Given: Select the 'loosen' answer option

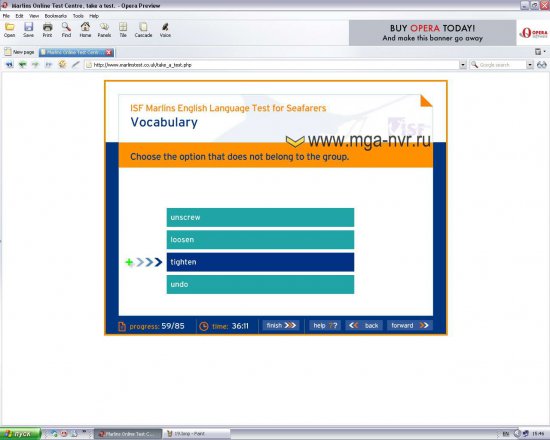Looking at the screenshot, I should [260, 240].
